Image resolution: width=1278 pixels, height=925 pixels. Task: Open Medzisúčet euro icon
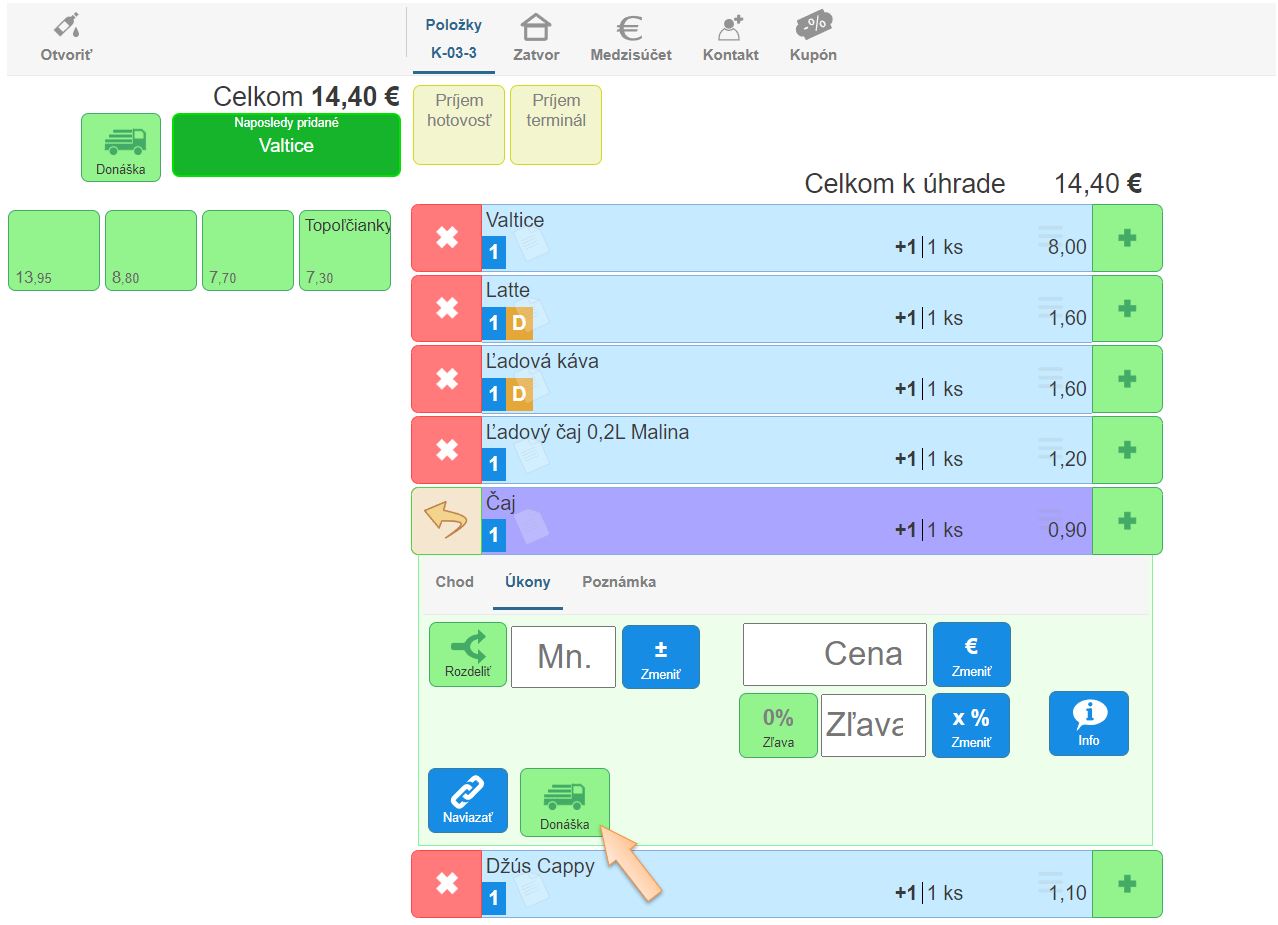coord(630,28)
